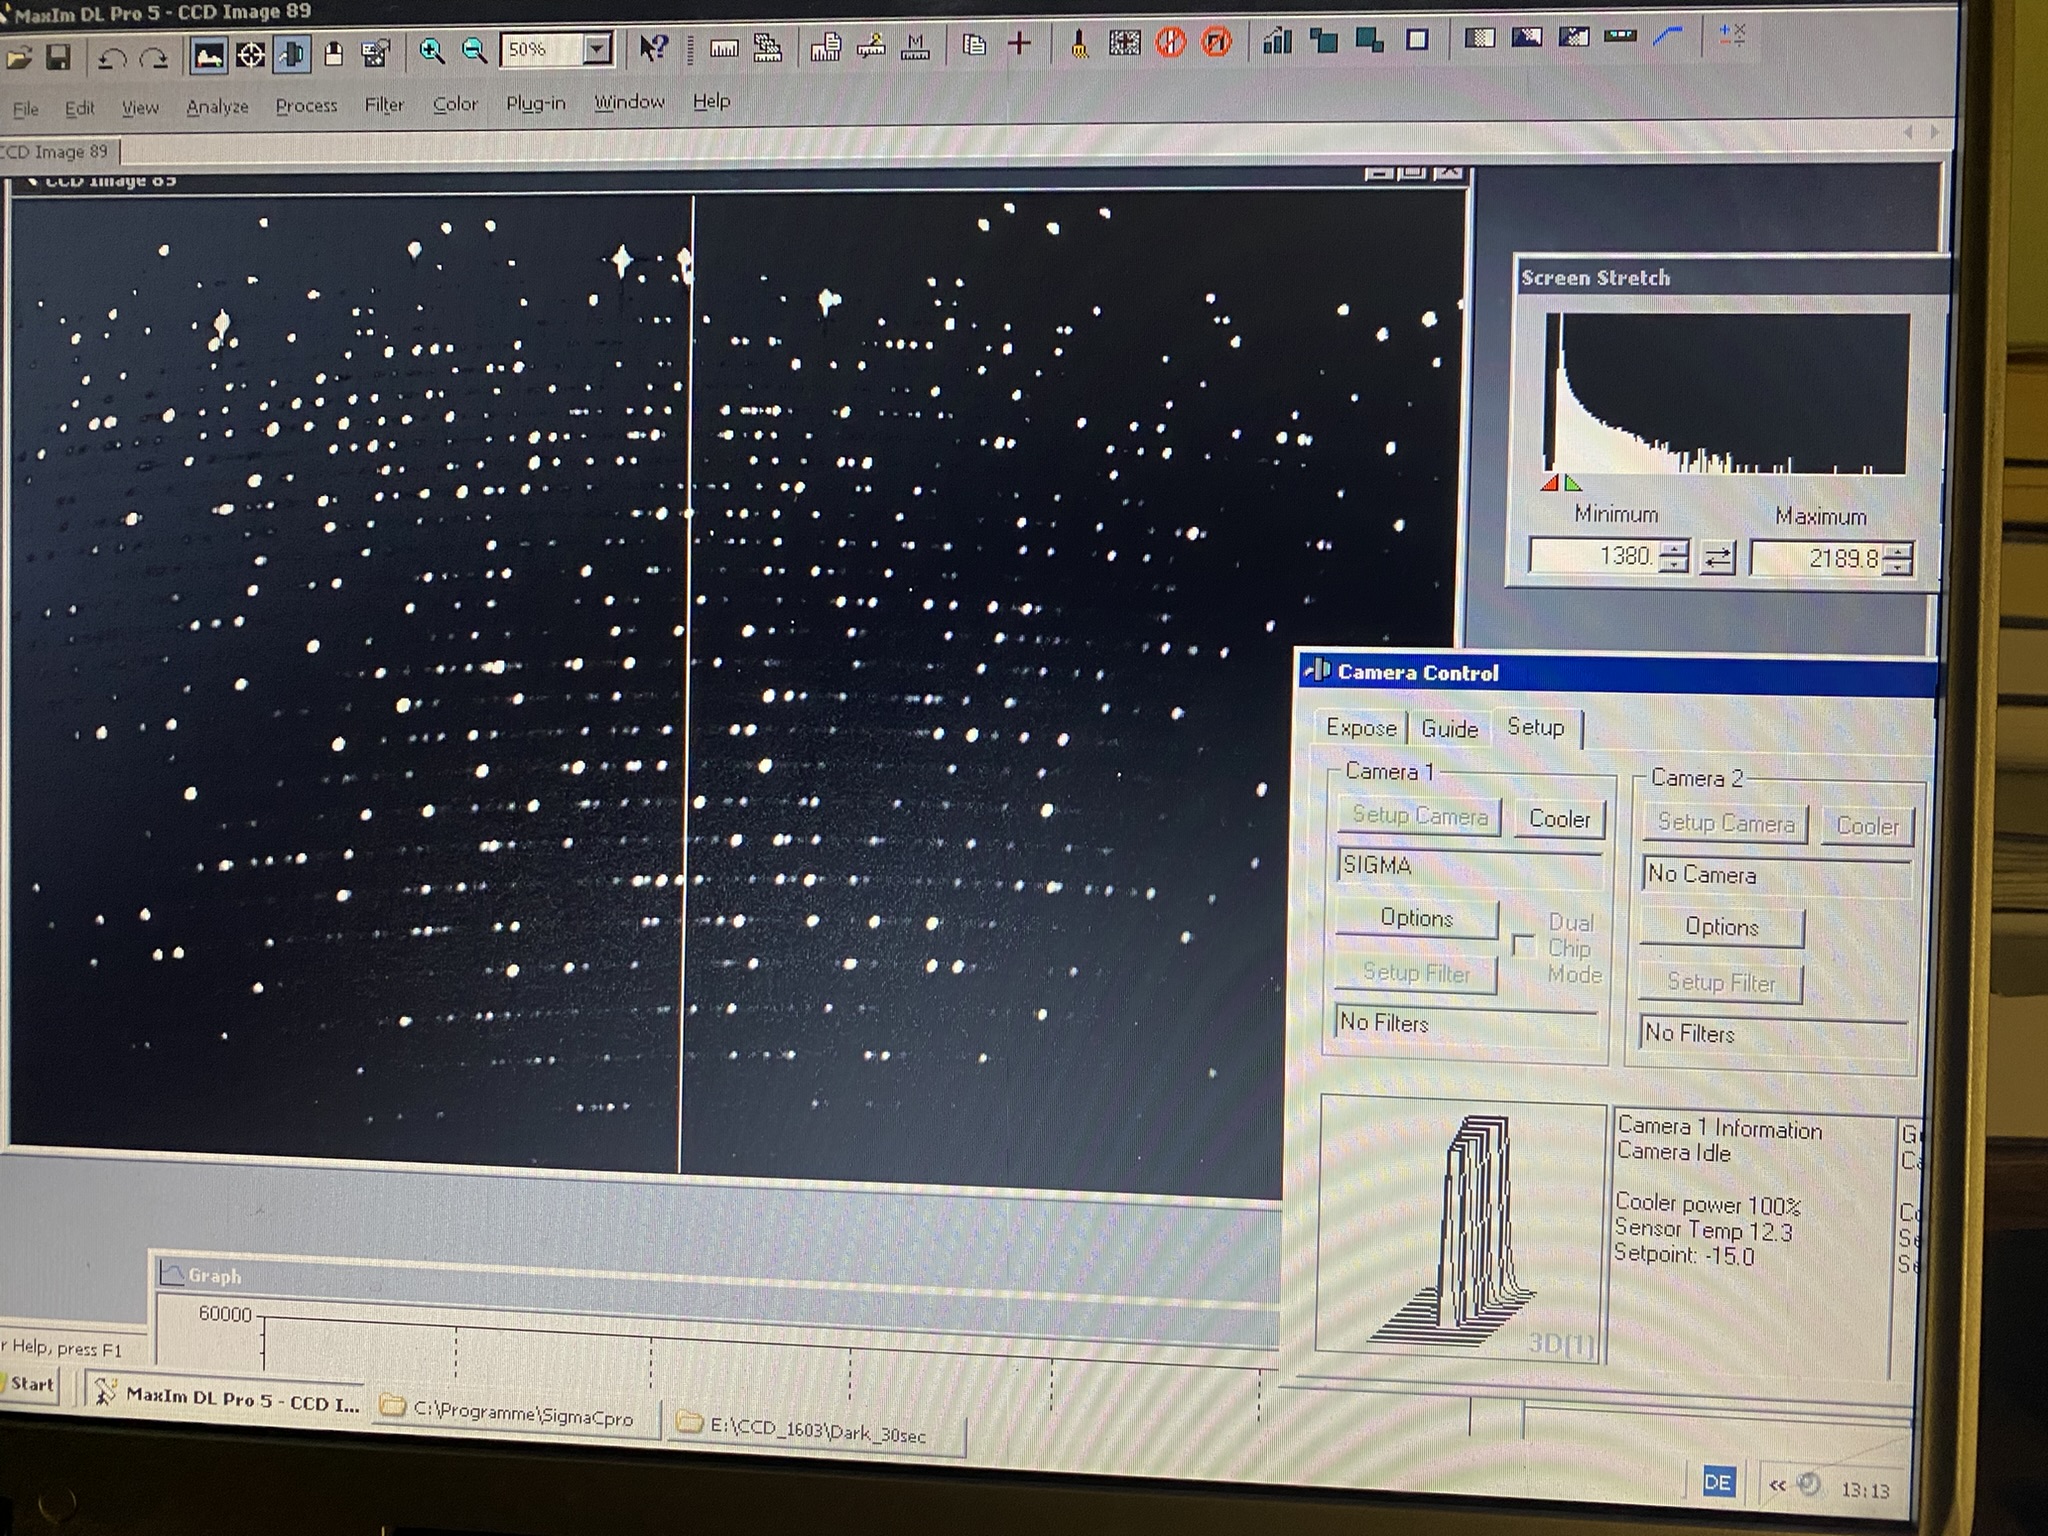2048x1536 pixels.
Task: Click the Save floppy disk icon
Action: coord(59,57)
